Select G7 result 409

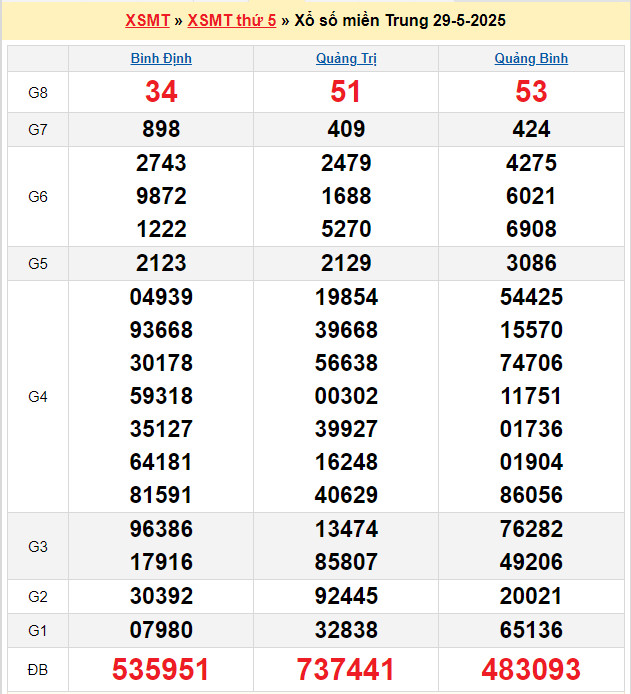346,129
